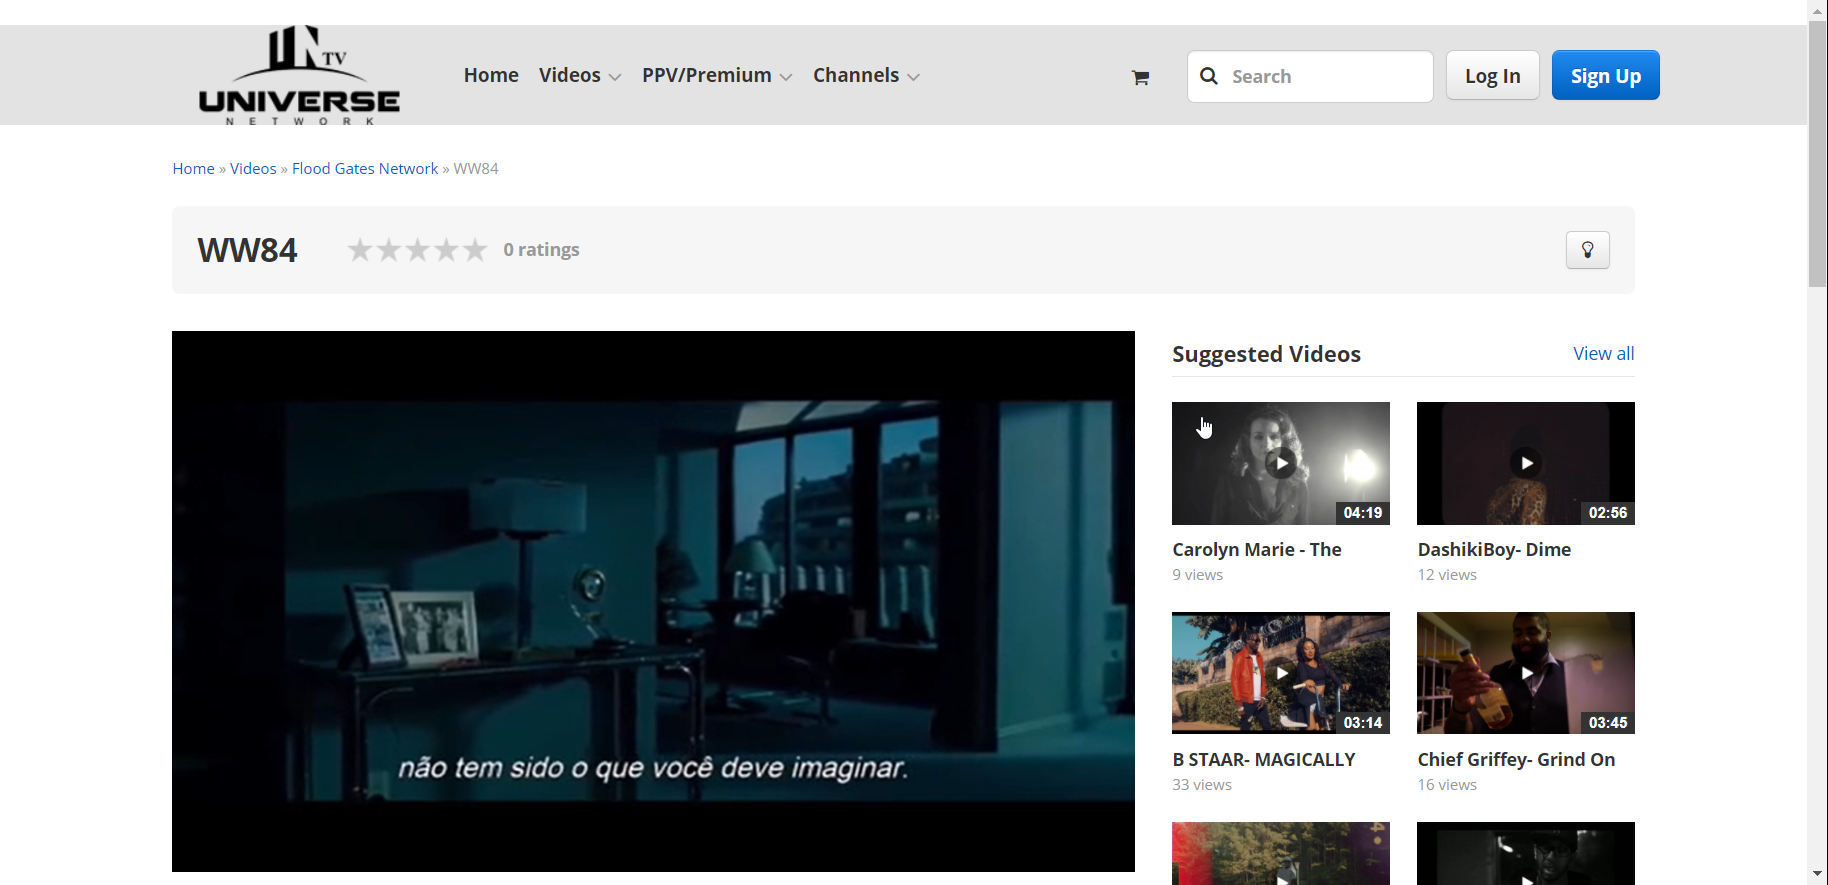
Task: Click the scrollbar down arrow
Action: click(x=1817, y=874)
